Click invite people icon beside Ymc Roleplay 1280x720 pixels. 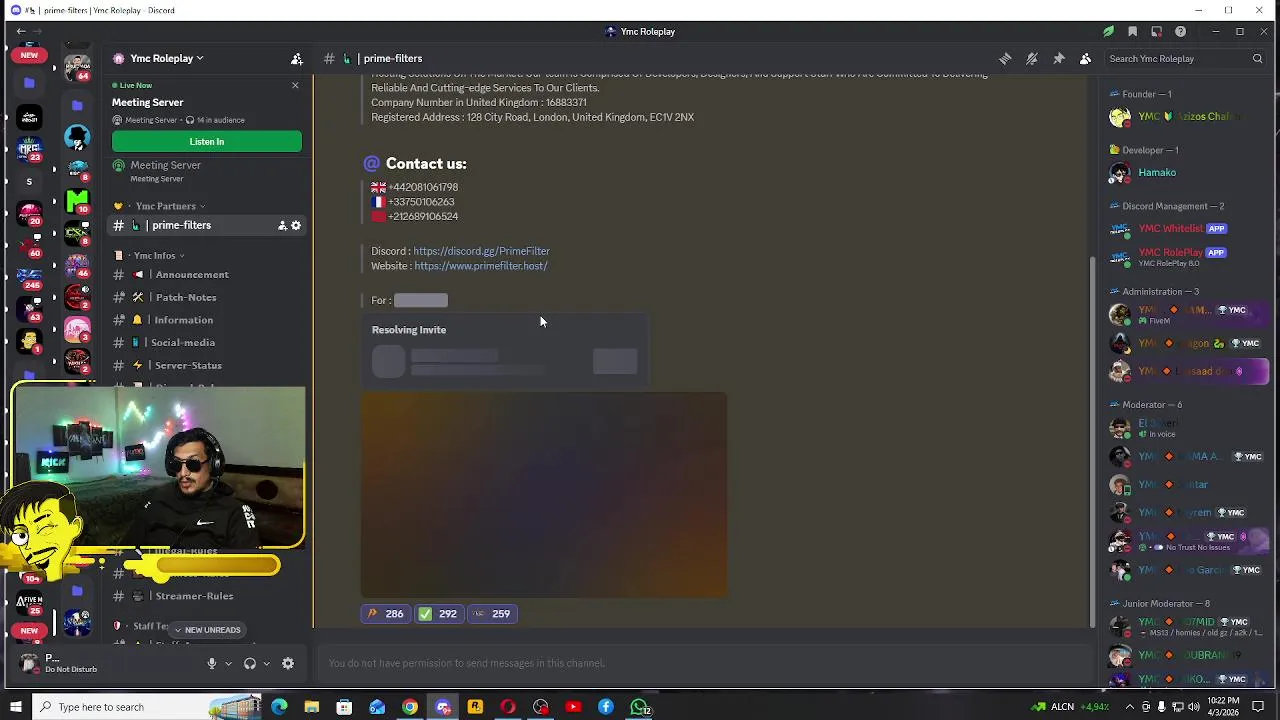click(x=296, y=58)
